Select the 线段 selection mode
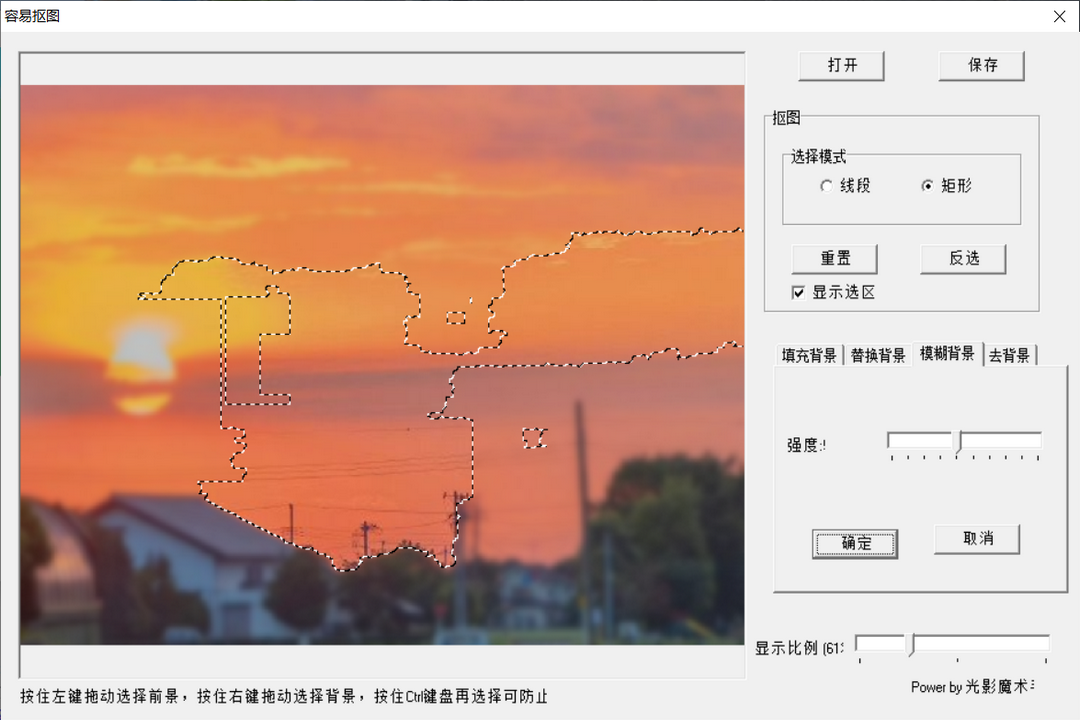 coord(827,186)
